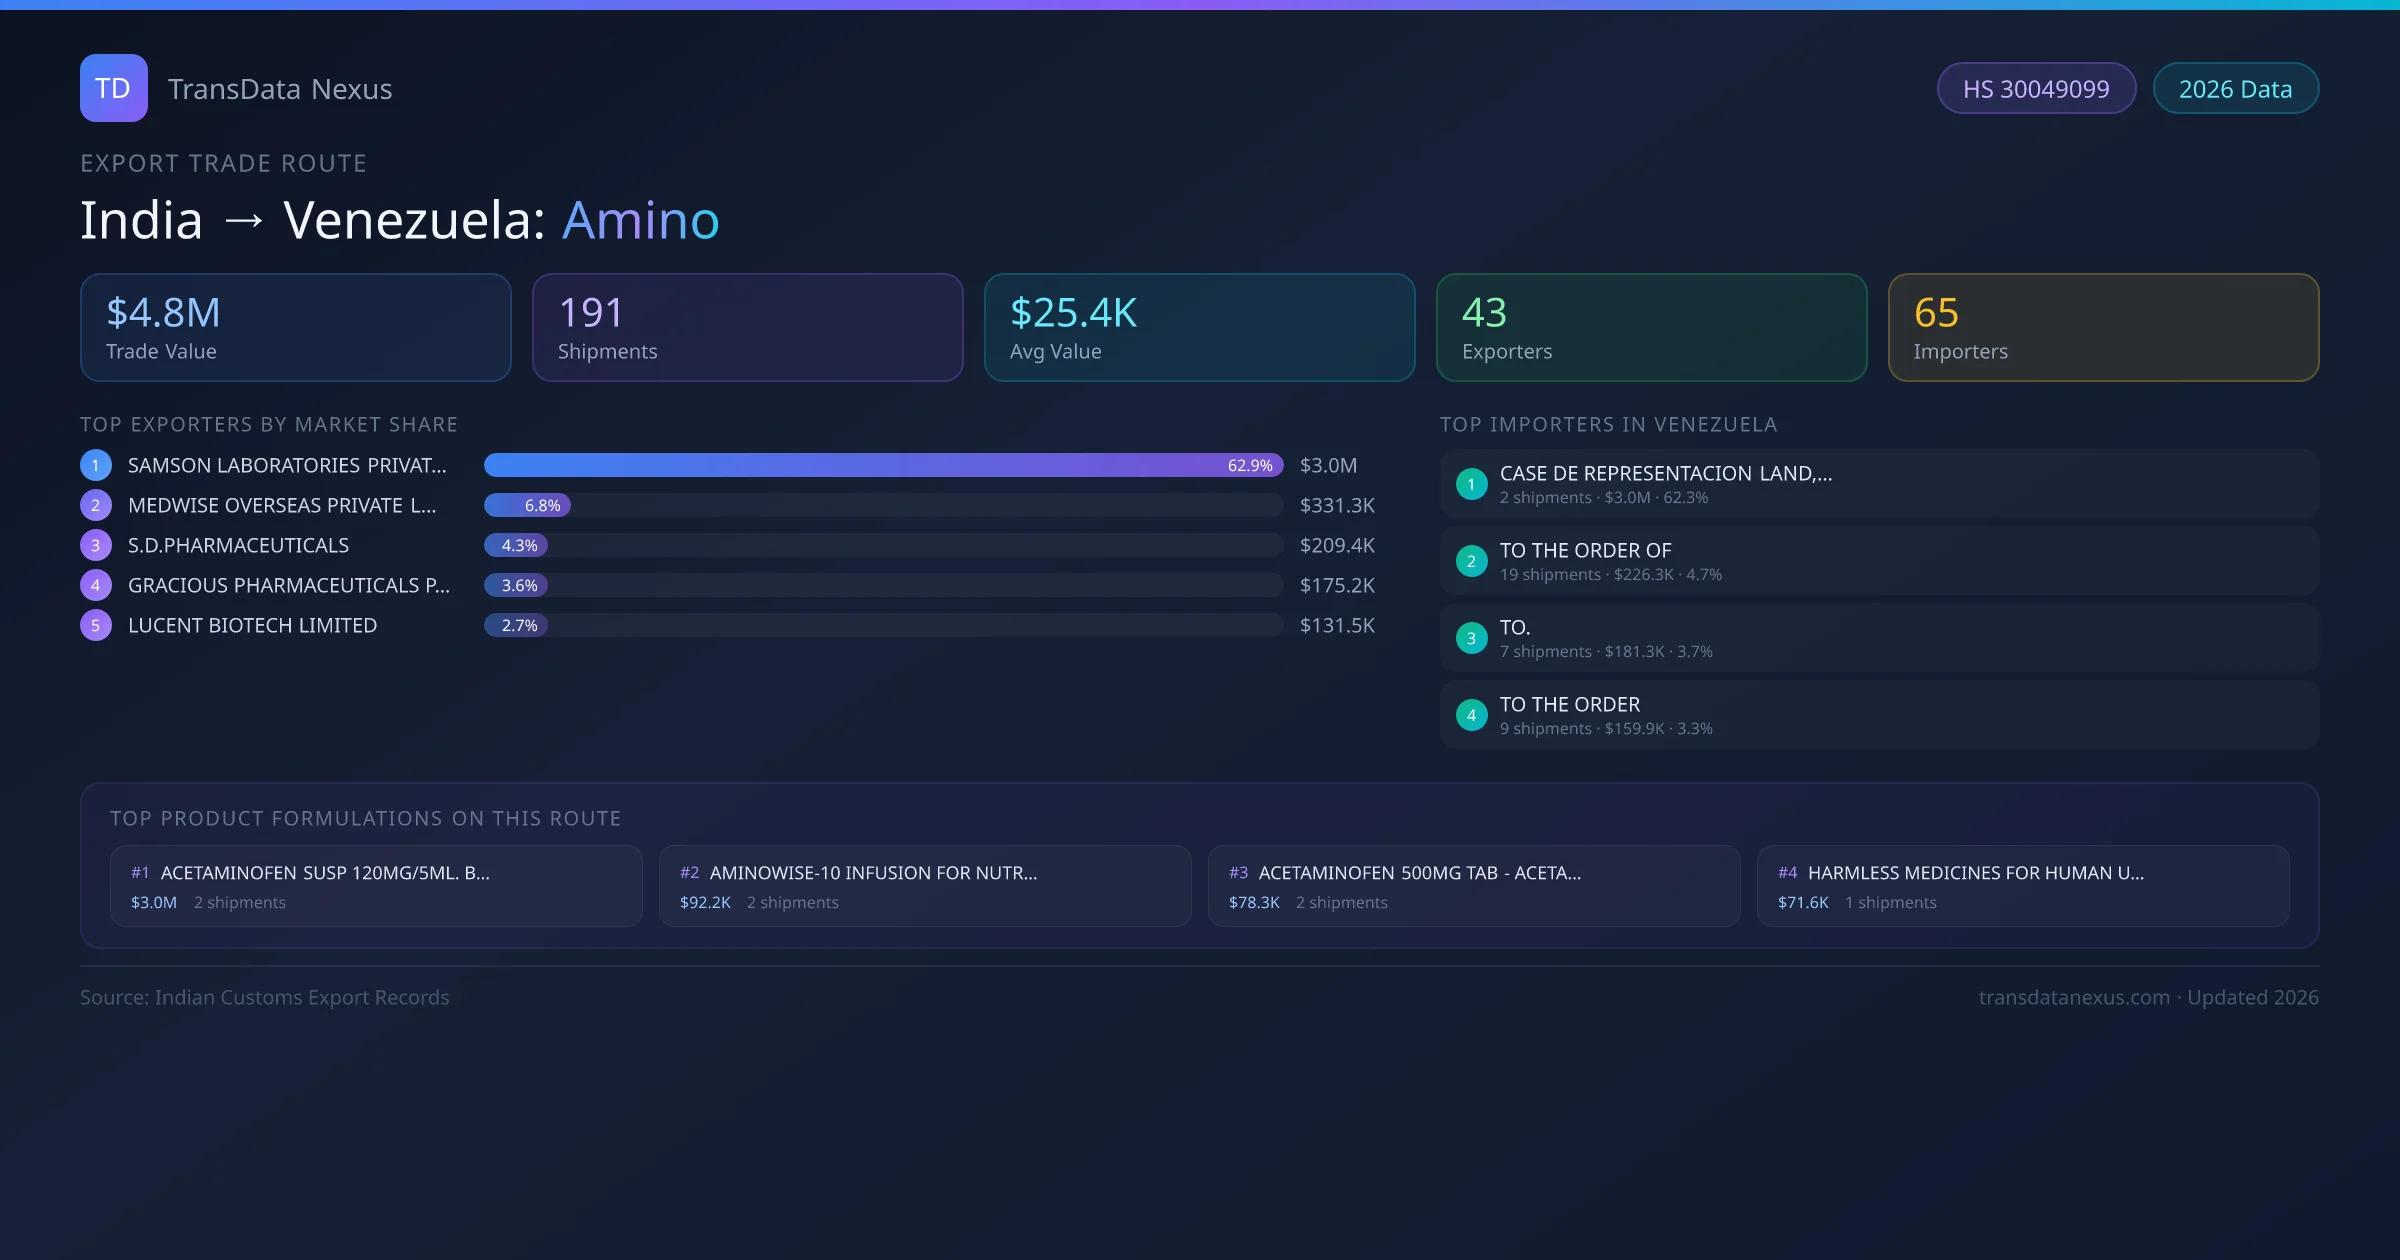This screenshot has width=2400, height=1260.
Task: Click green rank 2 badge for To The Order Of
Action: (x=1471, y=561)
